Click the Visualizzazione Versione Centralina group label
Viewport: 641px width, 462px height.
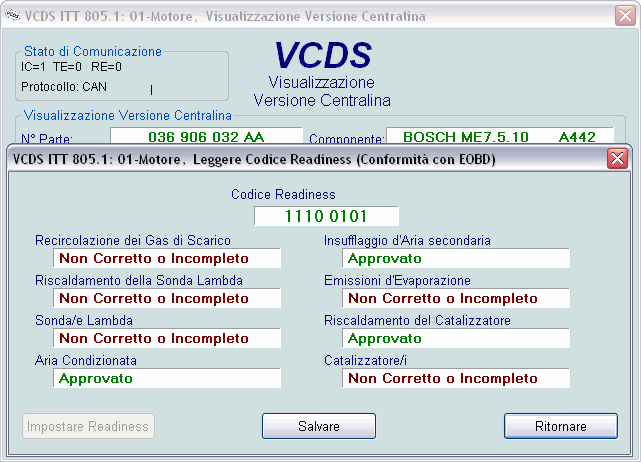128,115
